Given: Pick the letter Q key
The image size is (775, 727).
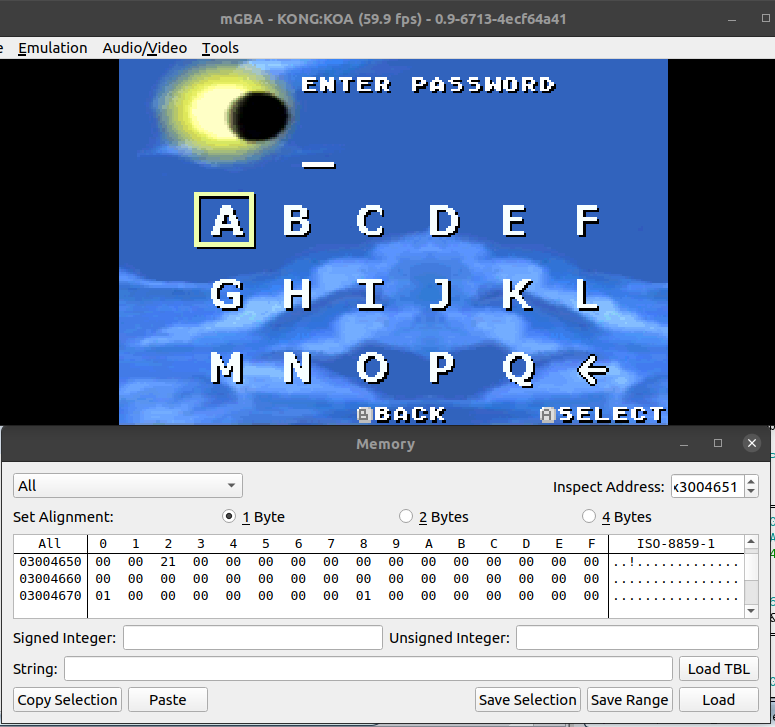Looking at the screenshot, I should coord(518,369).
